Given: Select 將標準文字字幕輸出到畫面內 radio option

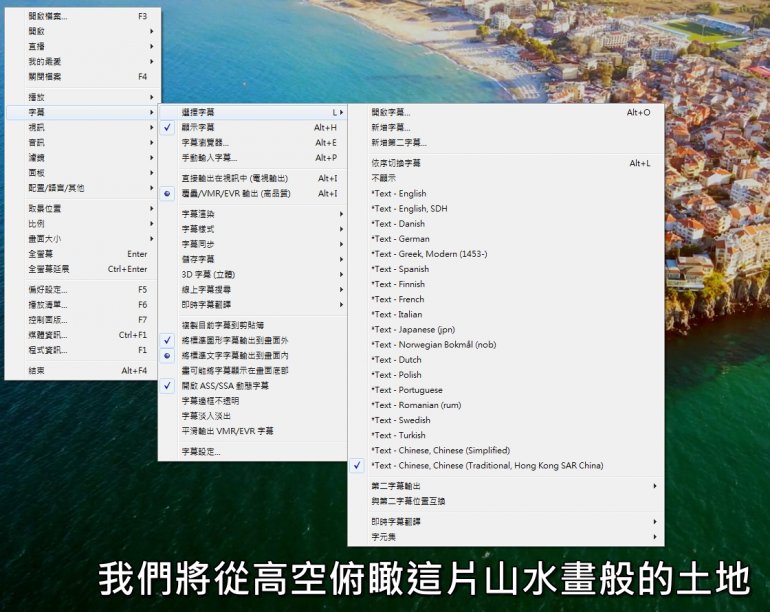Looking at the screenshot, I should [252, 355].
